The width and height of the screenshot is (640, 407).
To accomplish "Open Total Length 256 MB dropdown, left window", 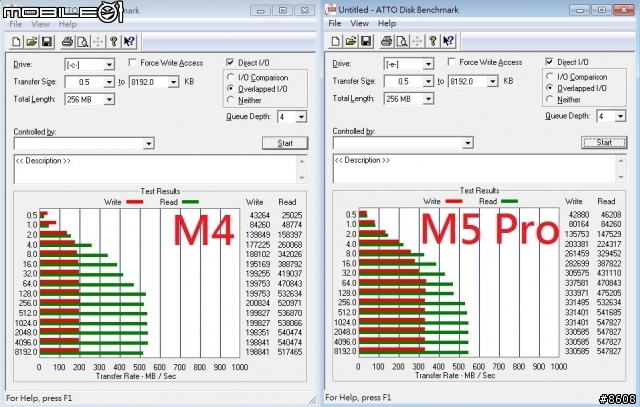I will pos(109,100).
